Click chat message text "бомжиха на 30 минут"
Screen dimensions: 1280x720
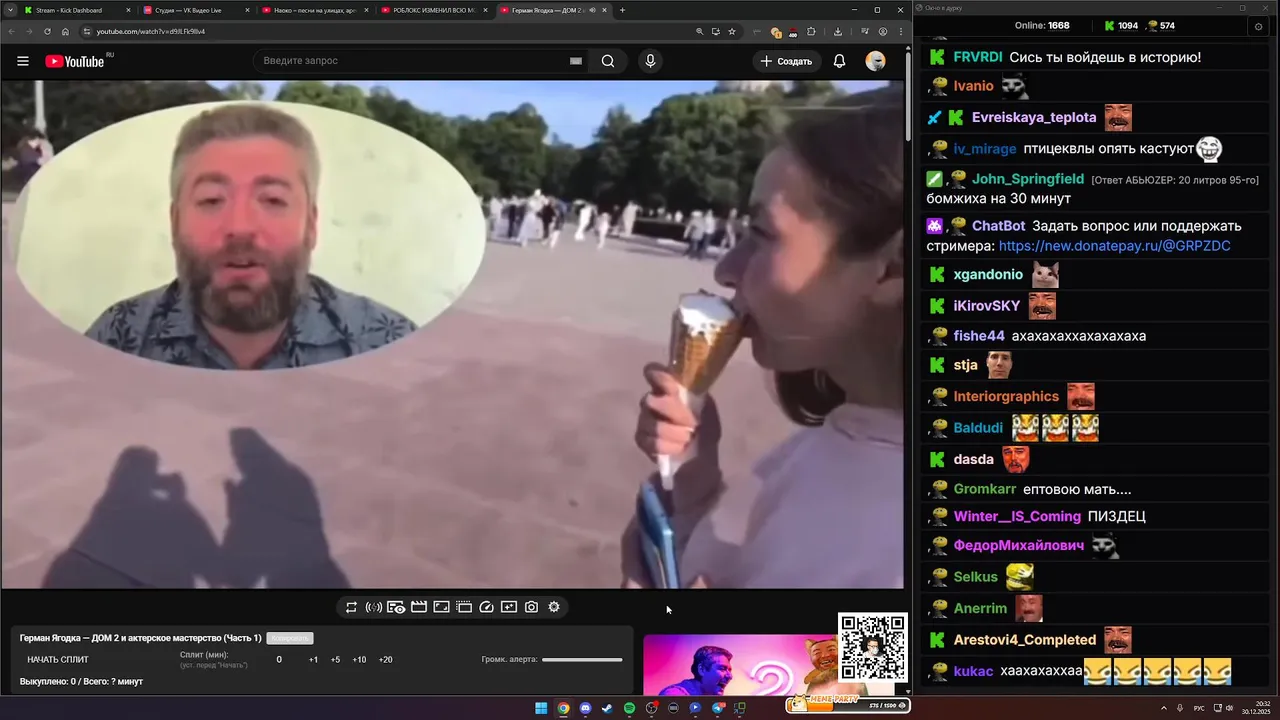(998, 199)
